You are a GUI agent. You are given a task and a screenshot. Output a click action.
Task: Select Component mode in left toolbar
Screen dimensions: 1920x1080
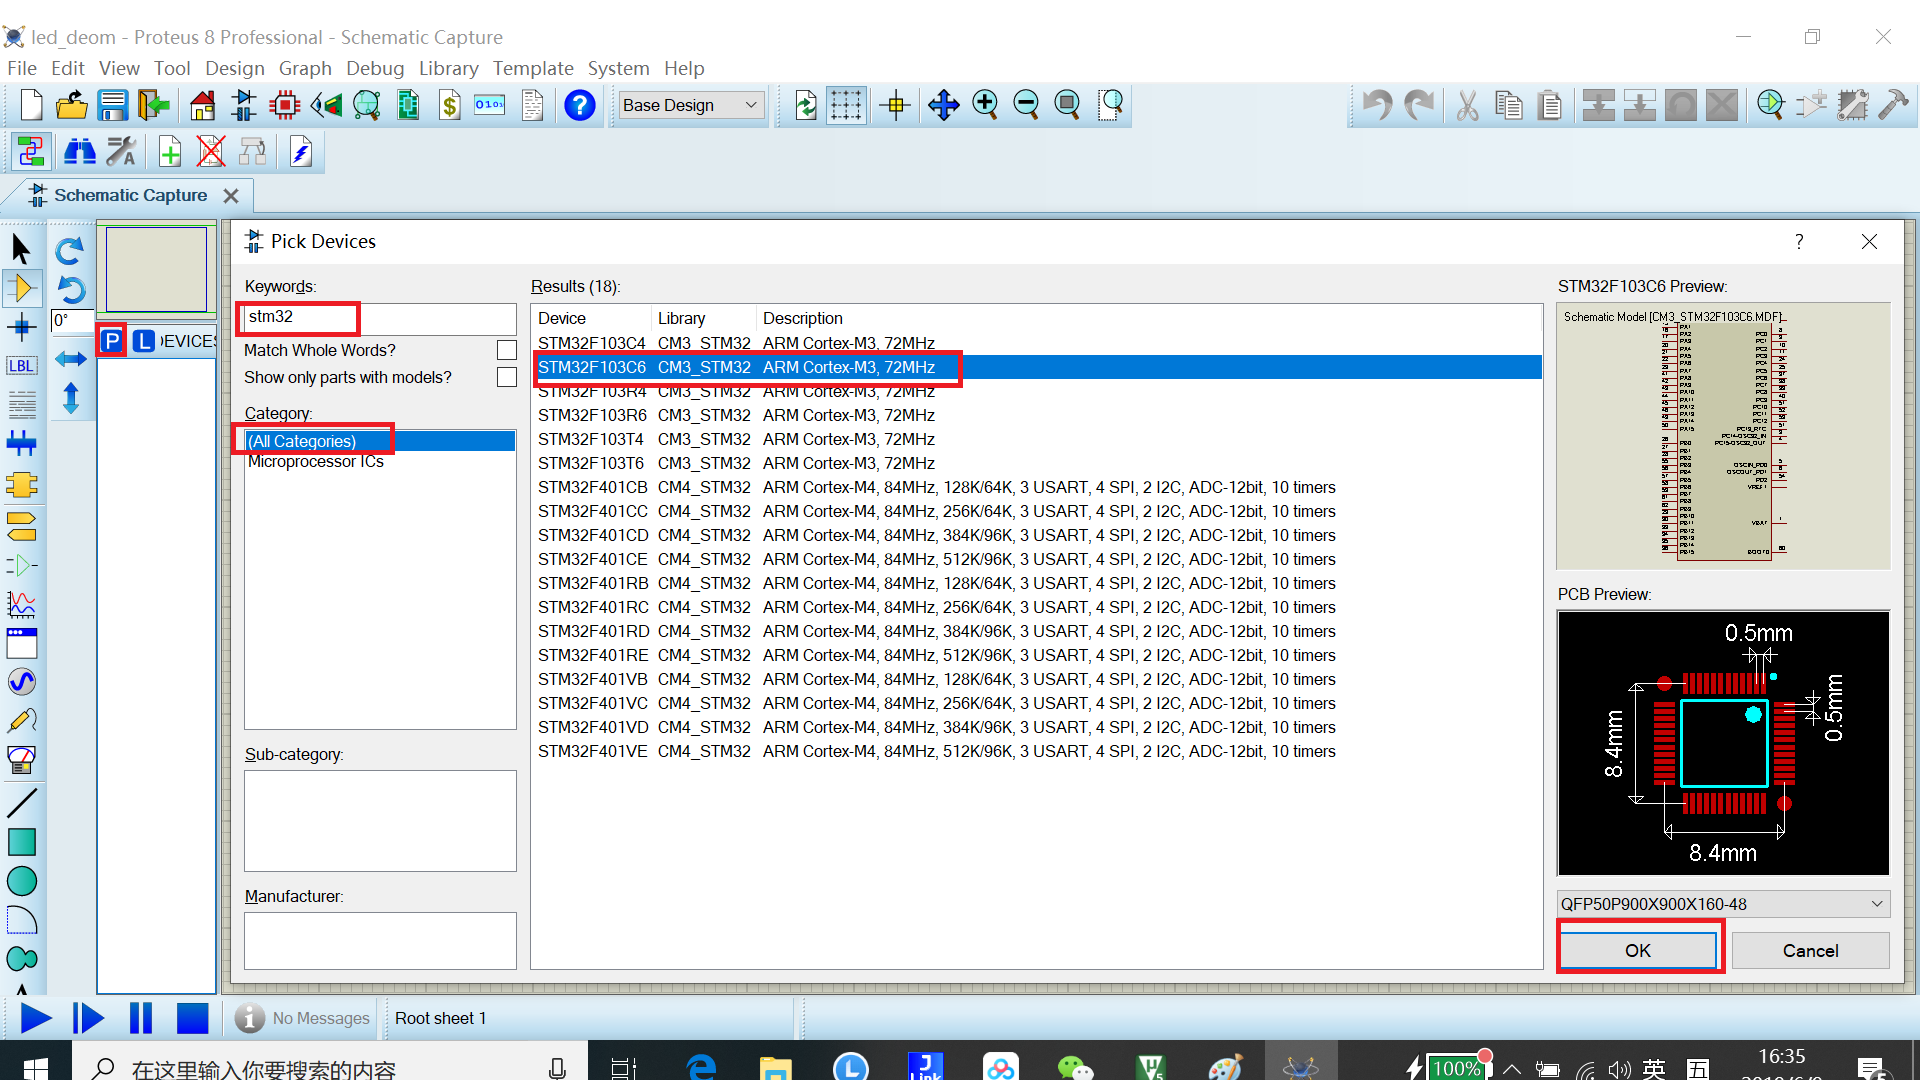(21, 289)
